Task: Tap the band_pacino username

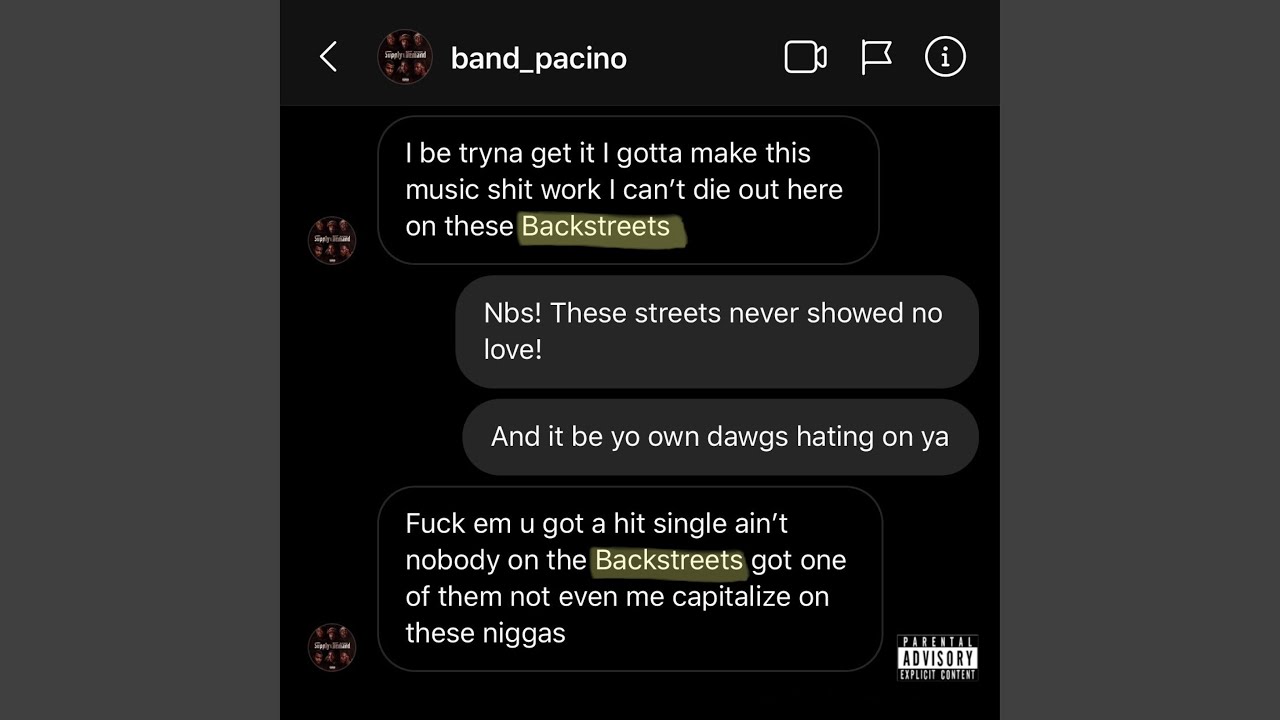Action: [539, 58]
